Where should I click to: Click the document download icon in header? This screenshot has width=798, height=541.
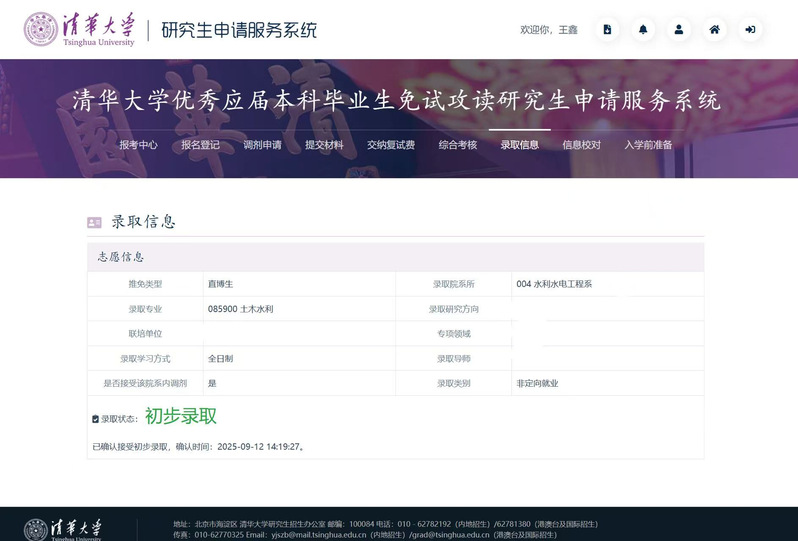607,30
